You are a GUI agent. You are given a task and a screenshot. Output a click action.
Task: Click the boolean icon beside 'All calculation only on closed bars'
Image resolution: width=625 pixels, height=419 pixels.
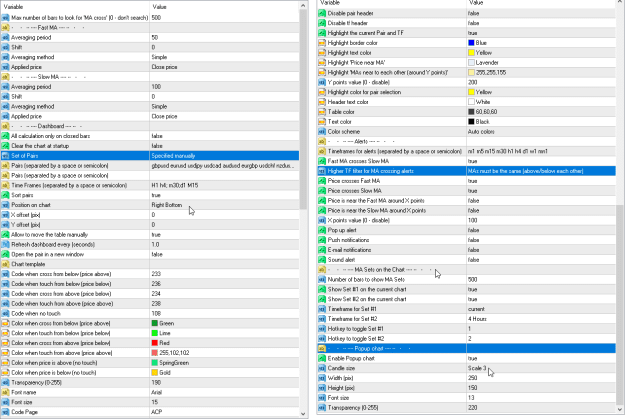5,136
